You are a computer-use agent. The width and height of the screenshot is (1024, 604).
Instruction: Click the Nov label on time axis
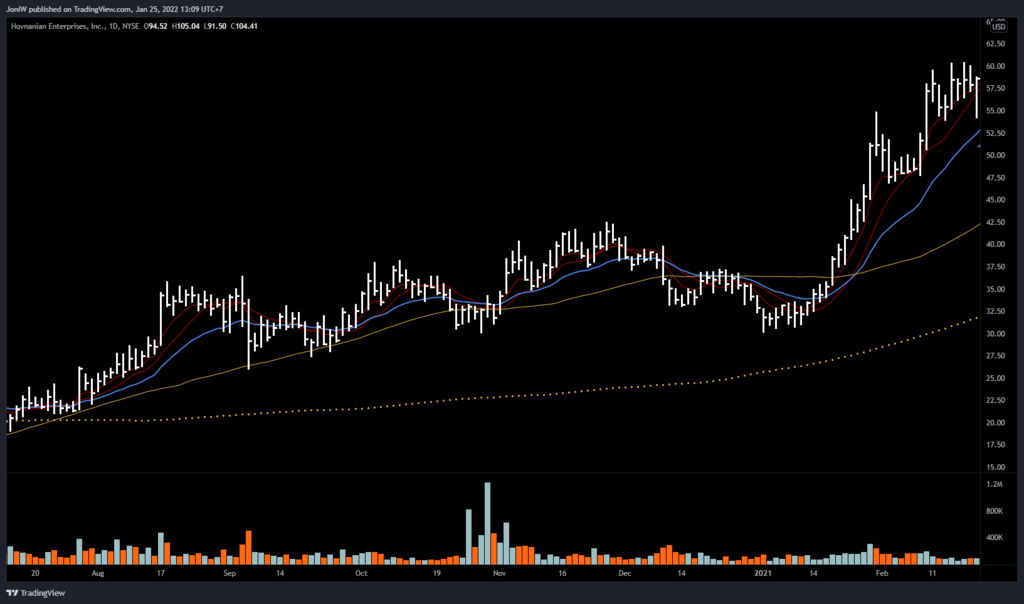coord(500,576)
